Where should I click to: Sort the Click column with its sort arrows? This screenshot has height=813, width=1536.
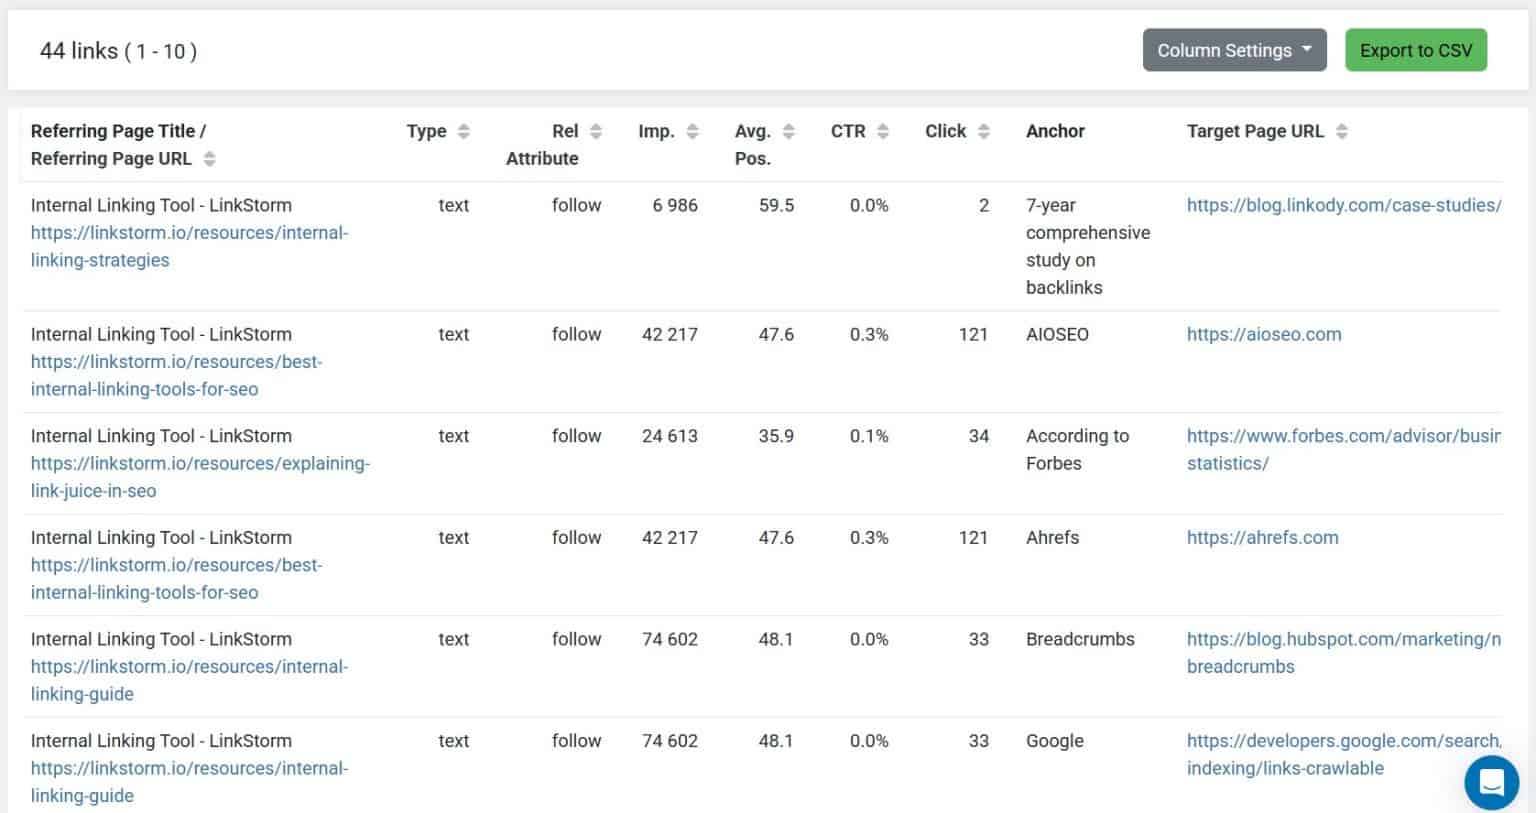985,130
